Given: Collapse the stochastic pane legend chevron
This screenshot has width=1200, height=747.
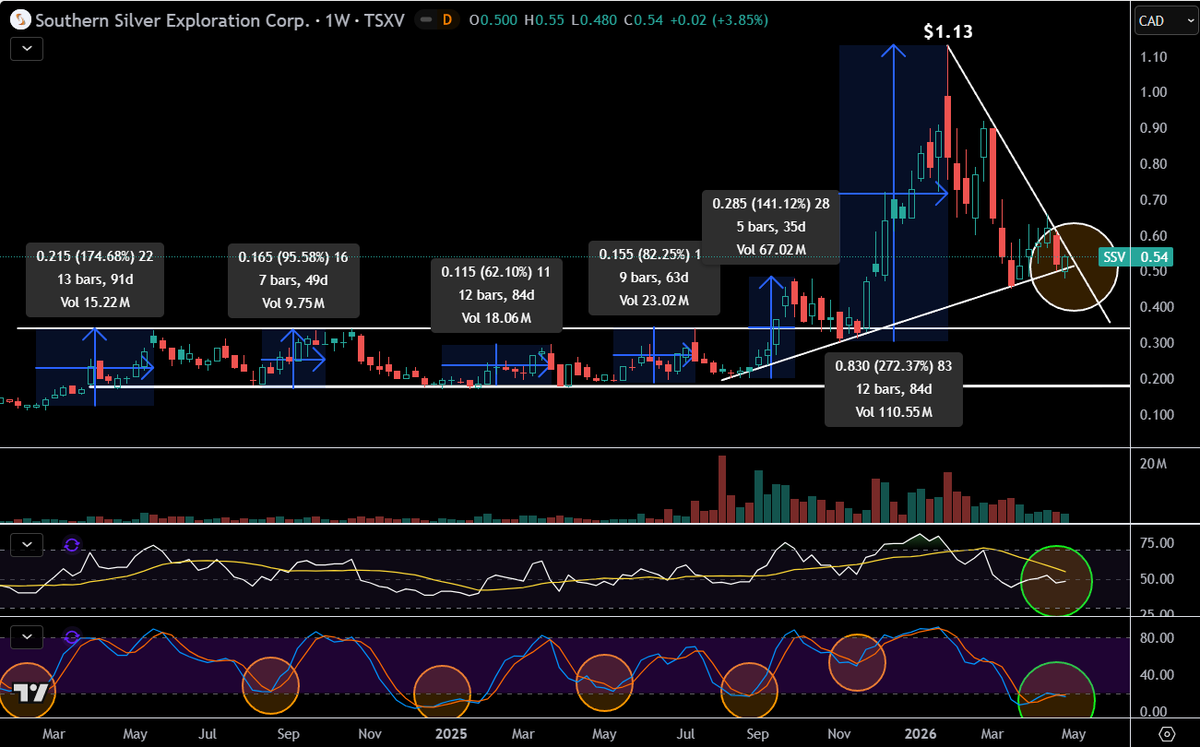Looking at the screenshot, I should 27,636.
